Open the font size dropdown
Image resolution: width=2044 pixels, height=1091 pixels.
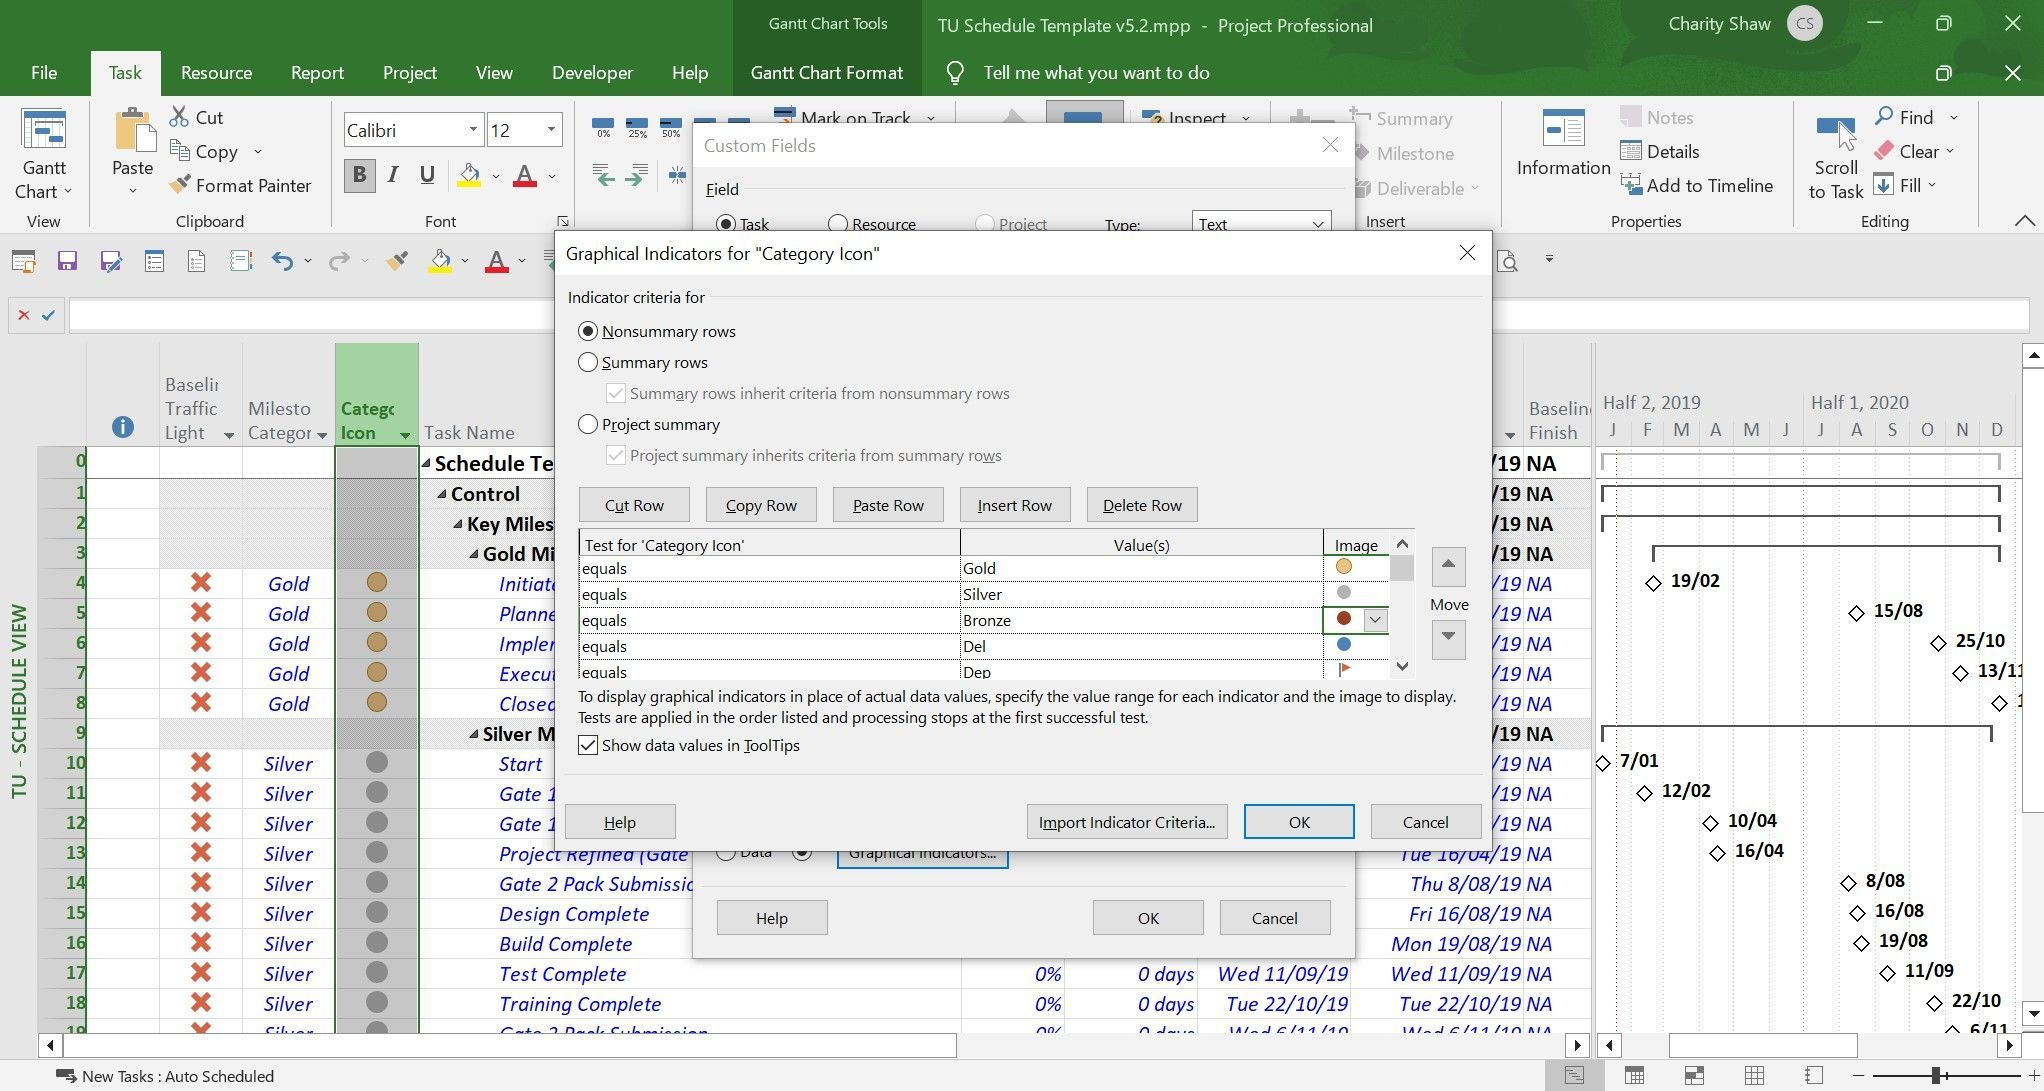[551, 129]
